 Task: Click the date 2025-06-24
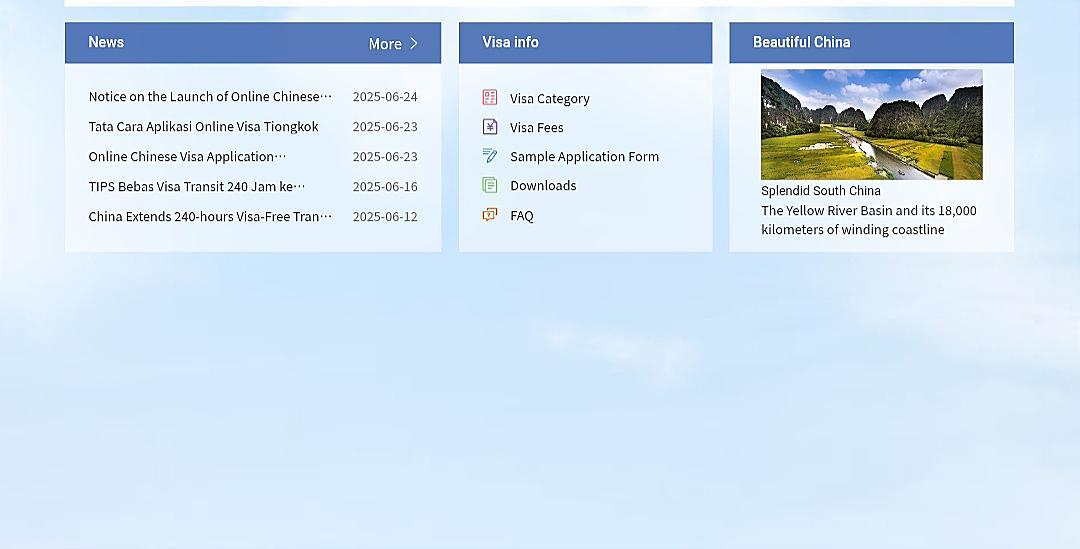click(x=385, y=96)
